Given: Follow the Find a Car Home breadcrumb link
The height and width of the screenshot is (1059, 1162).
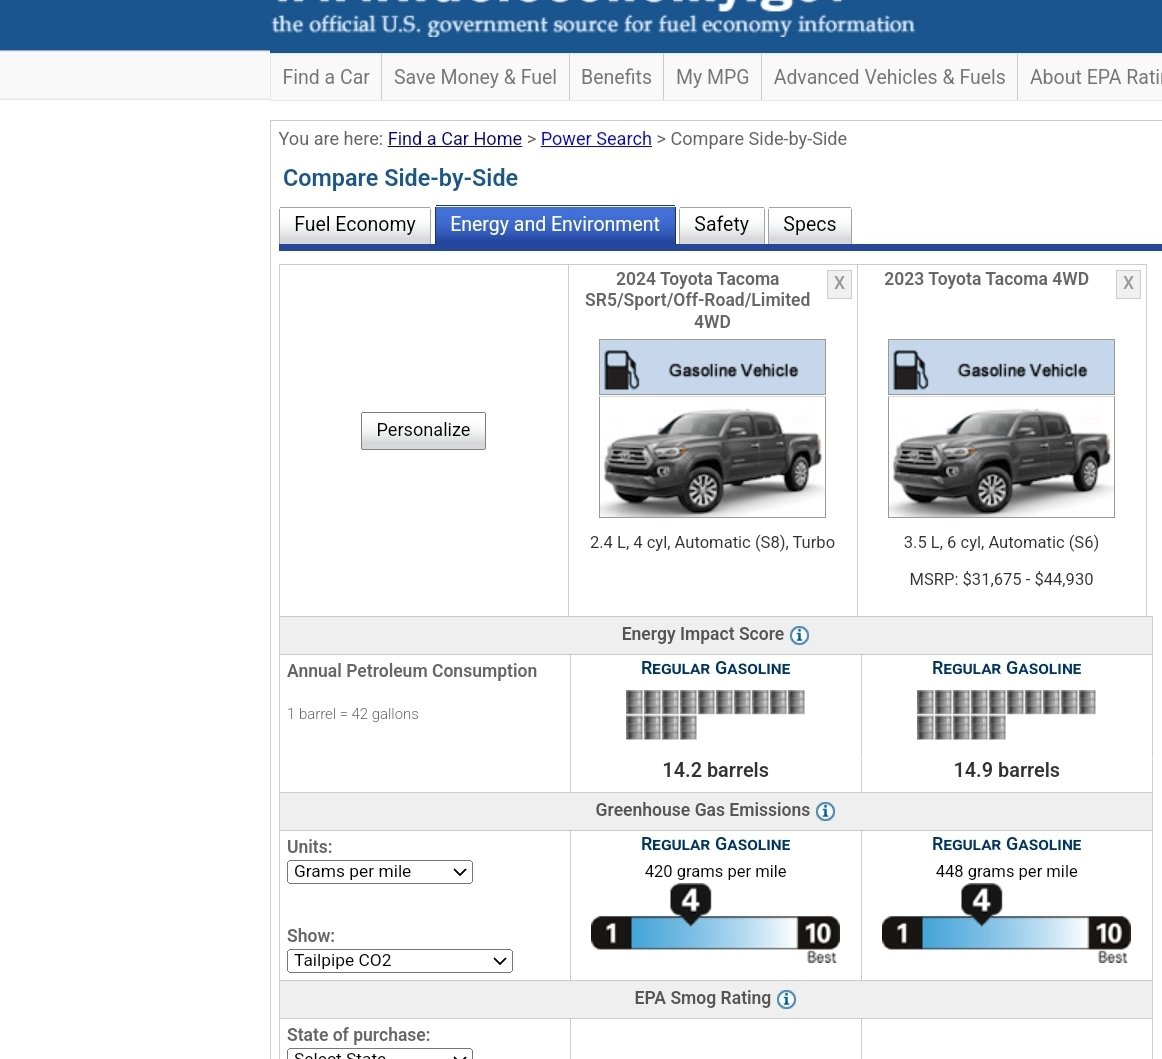Looking at the screenshot, I should coord(454,139).
